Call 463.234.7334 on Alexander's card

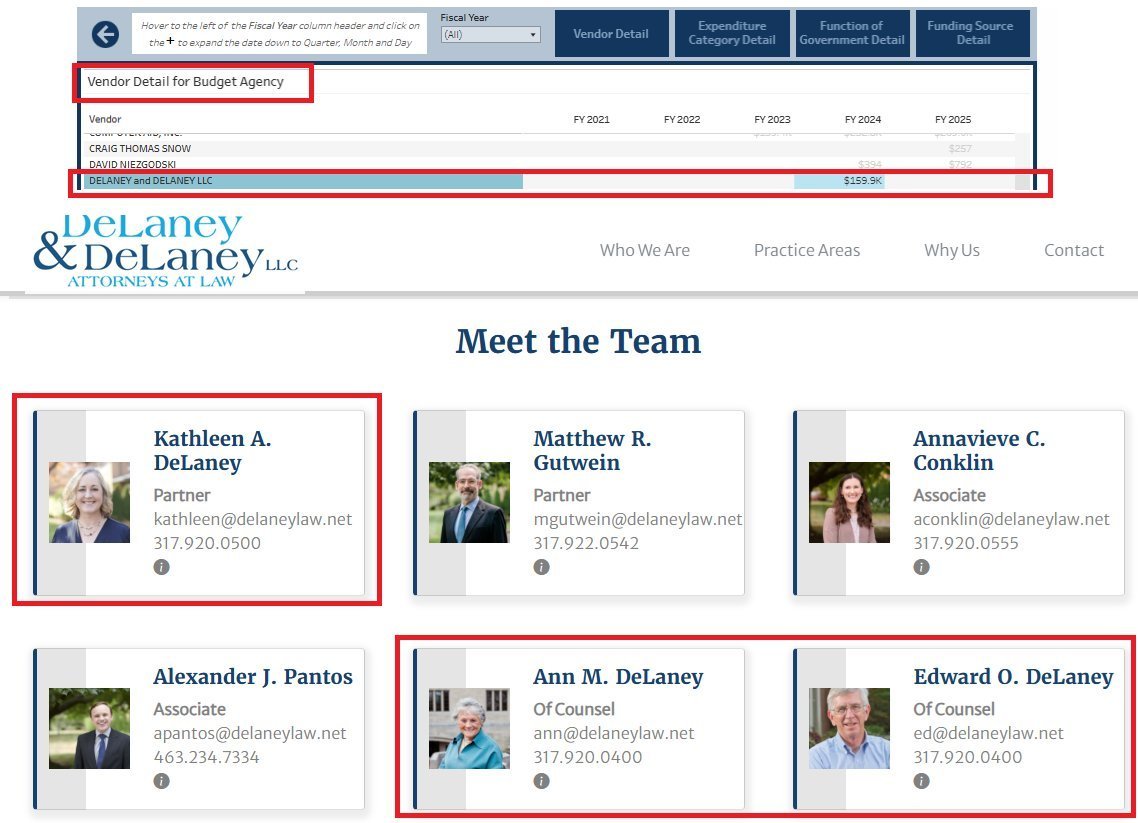(206, 757)
